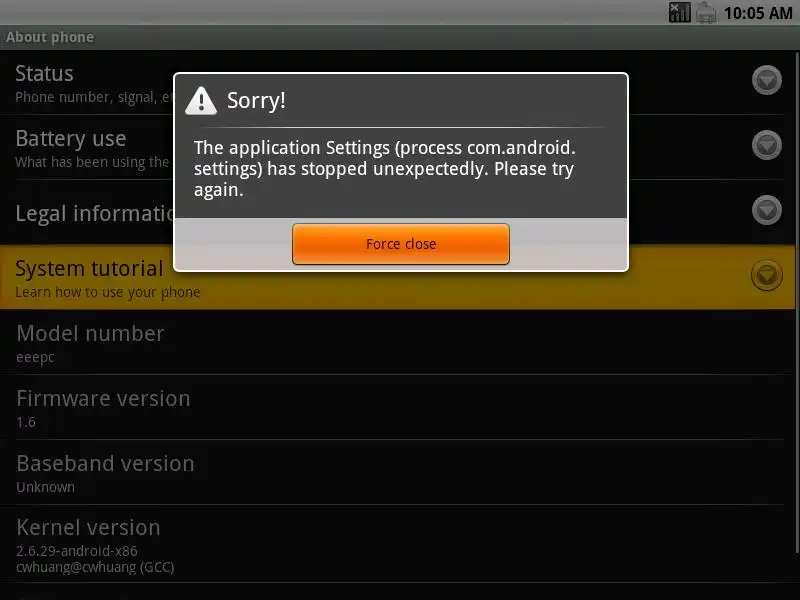Tap the battery status bar icon
Screen dimensions: 800x600
point(706,12)
